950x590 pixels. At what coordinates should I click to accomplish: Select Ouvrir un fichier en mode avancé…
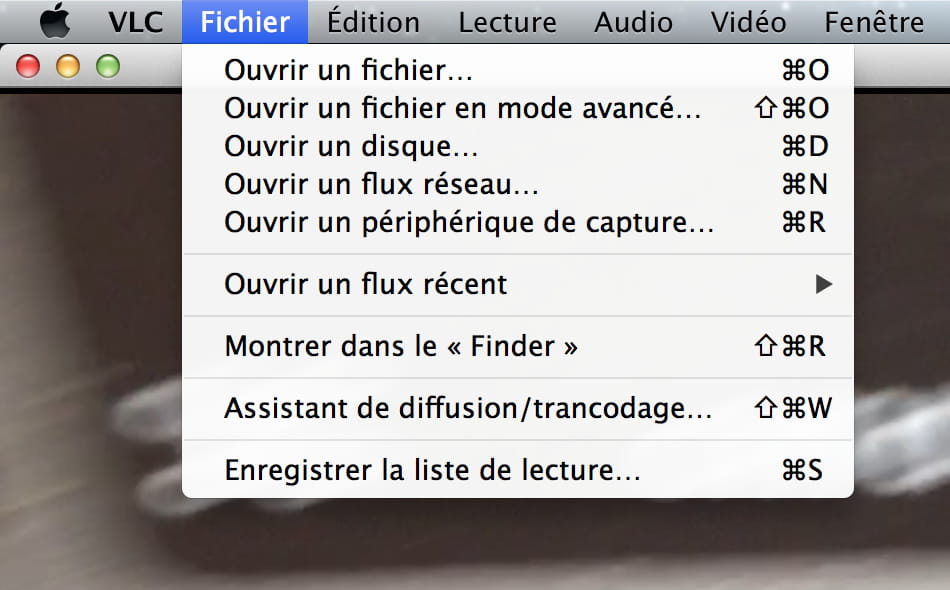coord(518,108)
